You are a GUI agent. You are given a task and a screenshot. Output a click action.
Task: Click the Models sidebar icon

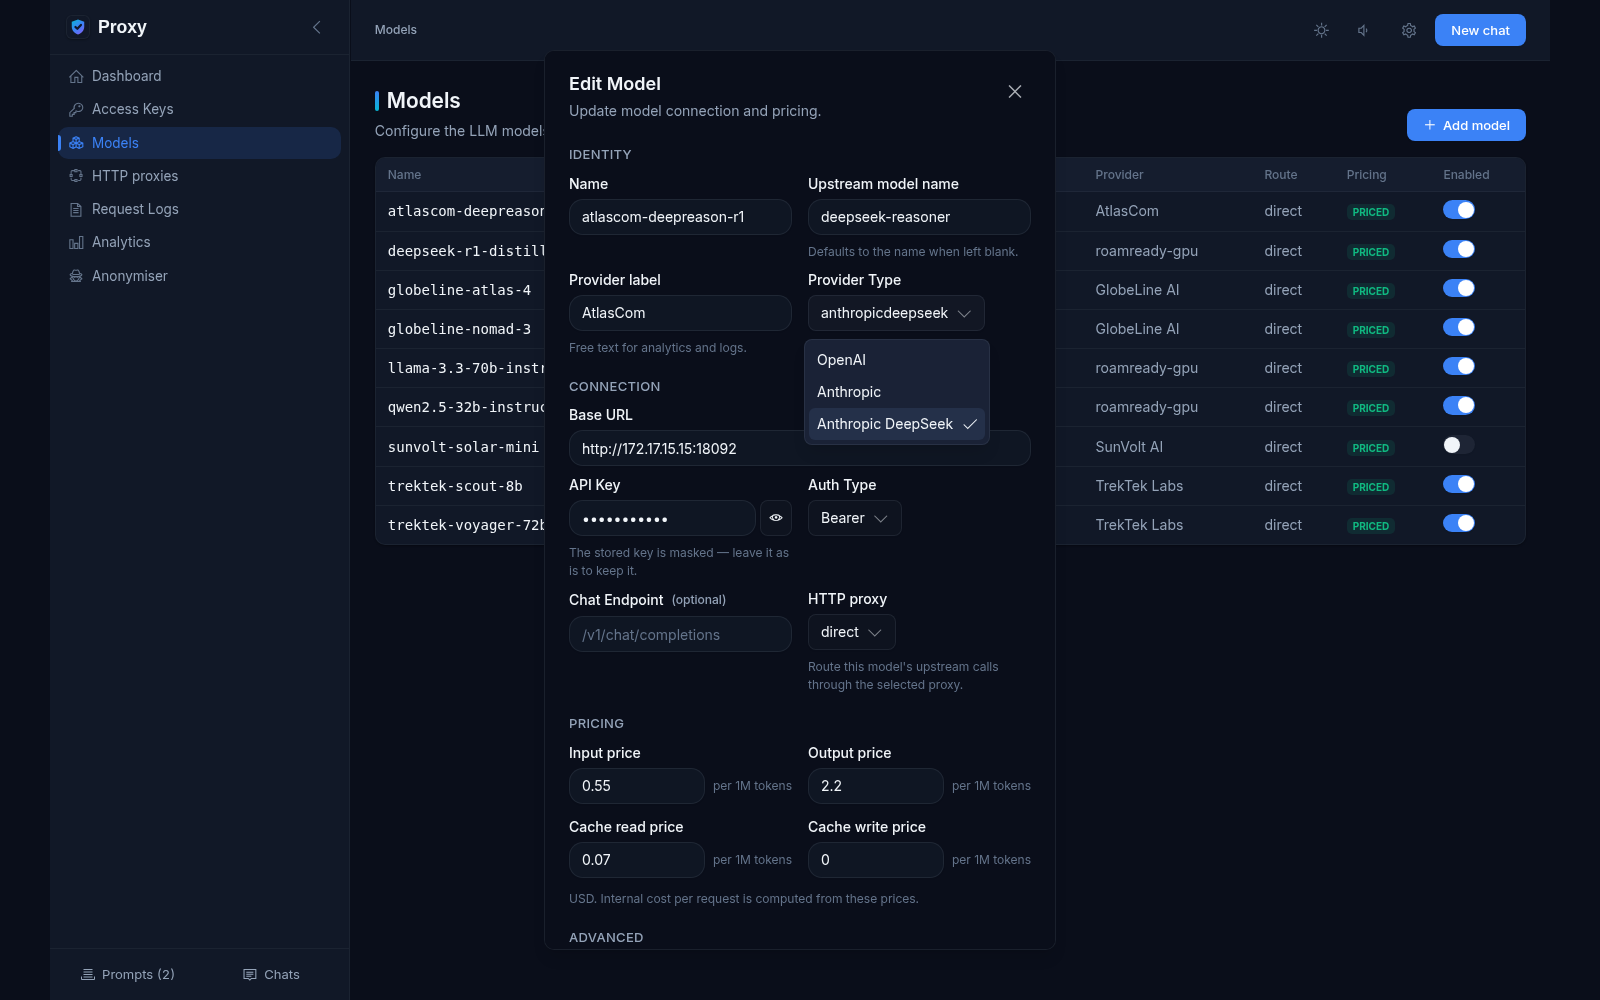(76, 143)
